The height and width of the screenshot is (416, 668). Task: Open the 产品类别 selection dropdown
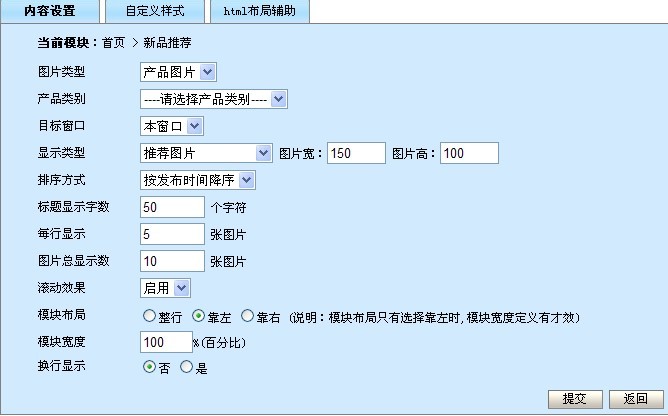214,99
